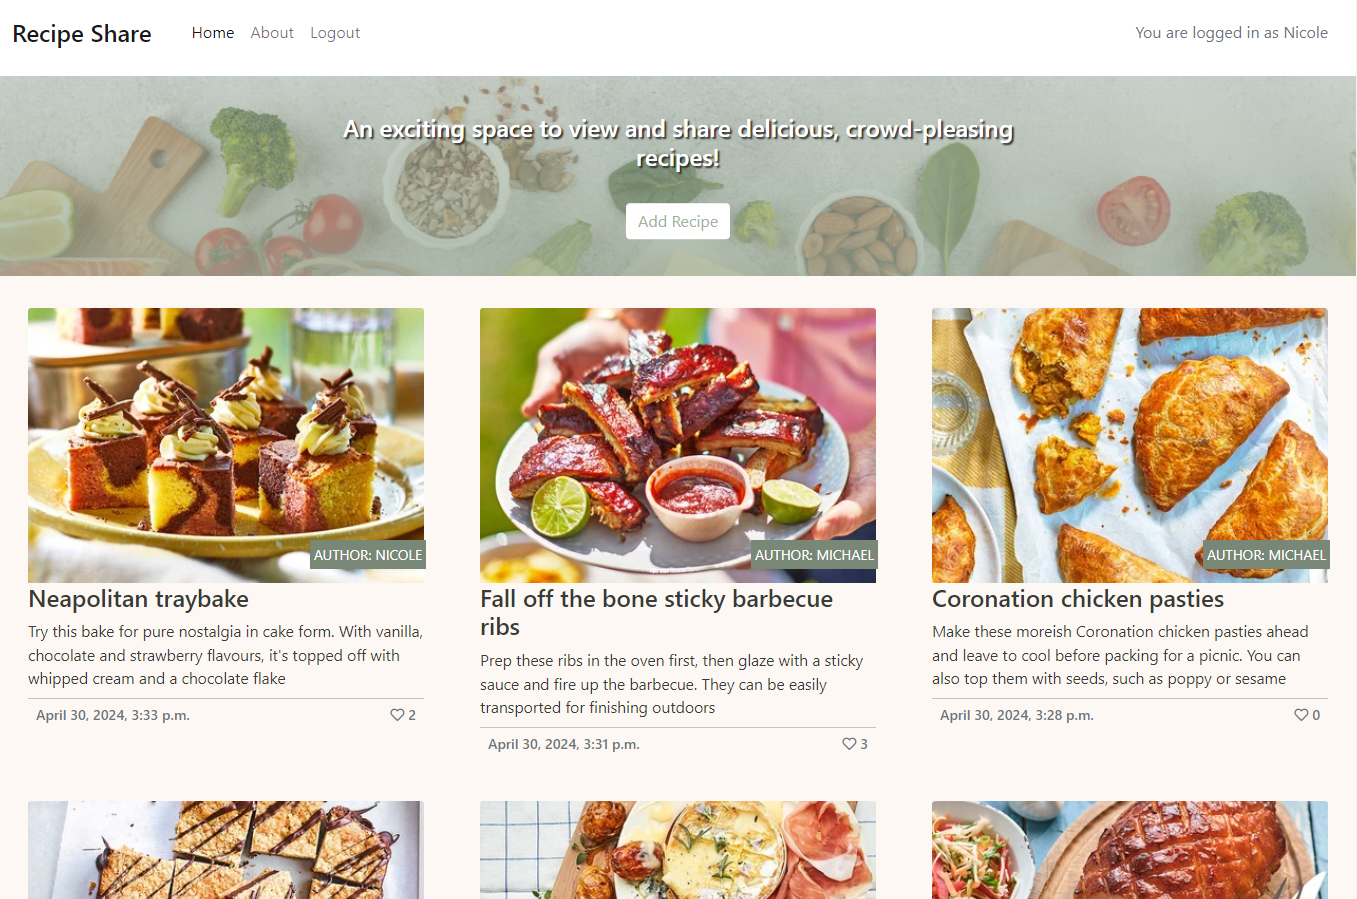Click the Author: Michael badge on ribs

tap(814, 555)
